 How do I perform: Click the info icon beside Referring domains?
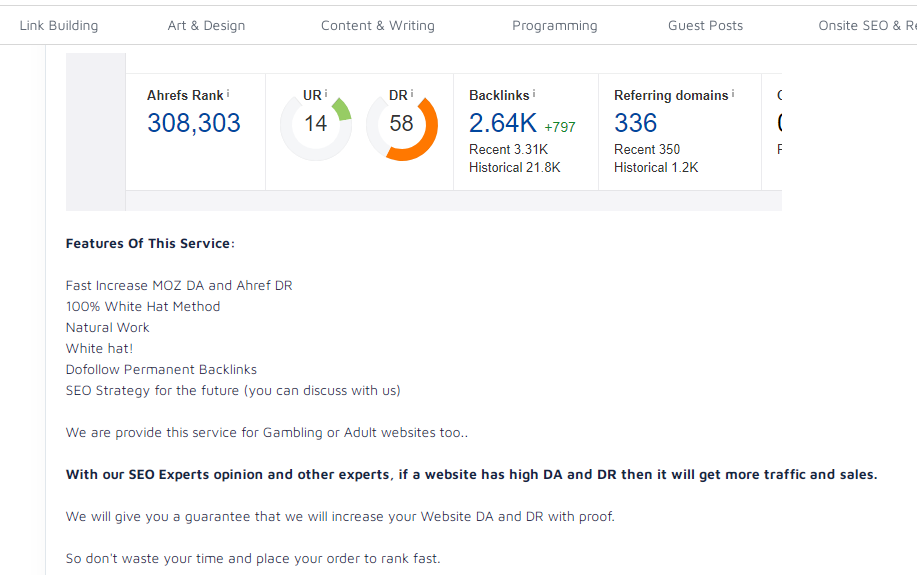pos(733,93)
